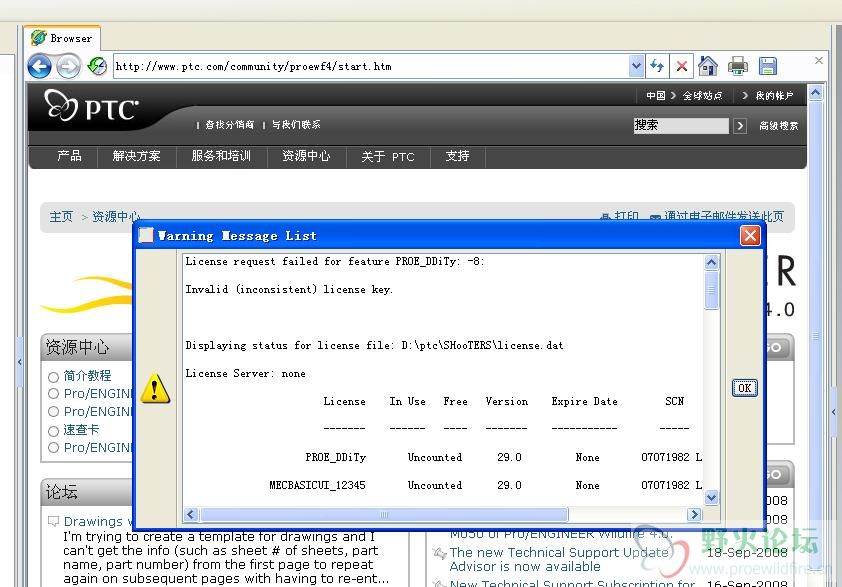This screenshot has height=587, width=842.
Task: Go to the browser Home page icon
Action: point(708,66)
